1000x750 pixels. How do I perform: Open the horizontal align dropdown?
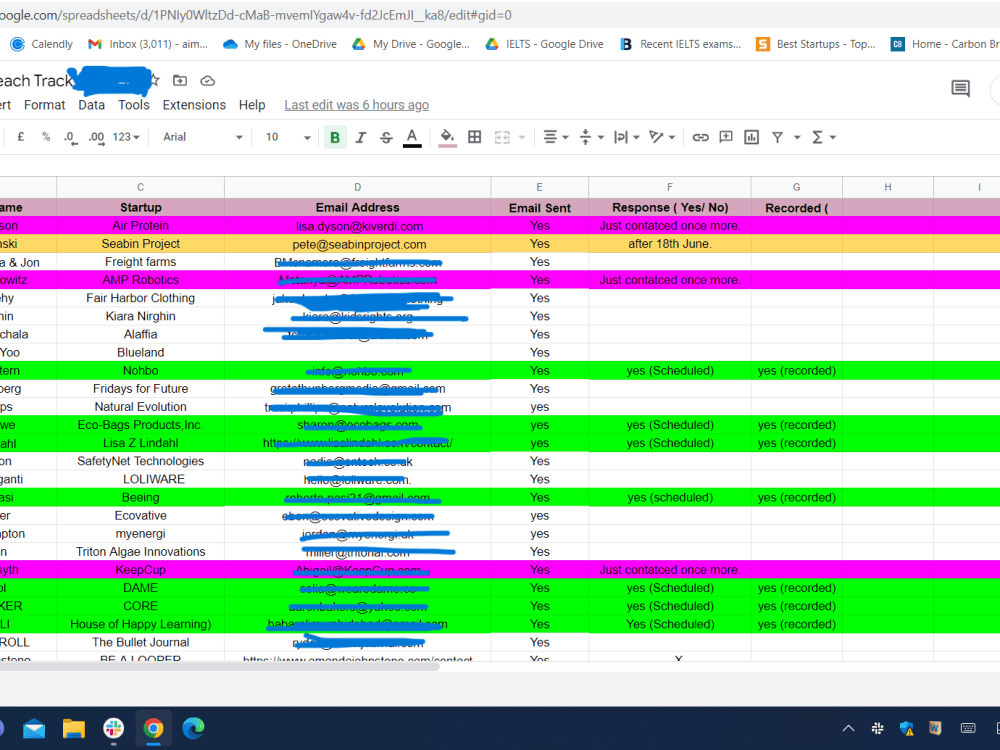555,137
